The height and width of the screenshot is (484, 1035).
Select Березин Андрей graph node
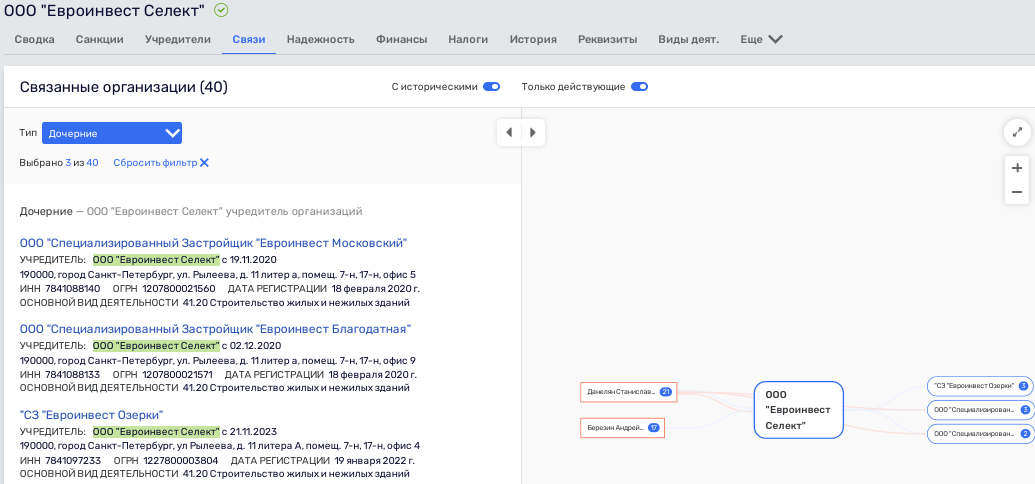coord(622,428)
